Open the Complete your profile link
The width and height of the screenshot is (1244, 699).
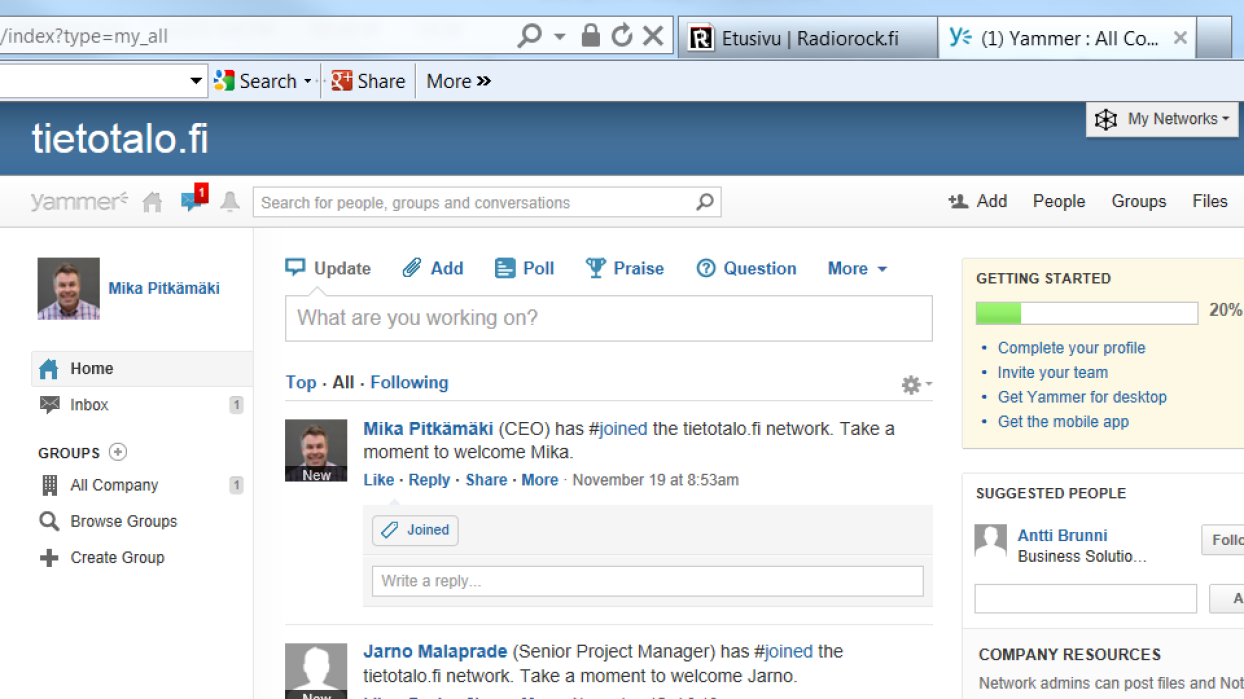tap(1072, 348)
